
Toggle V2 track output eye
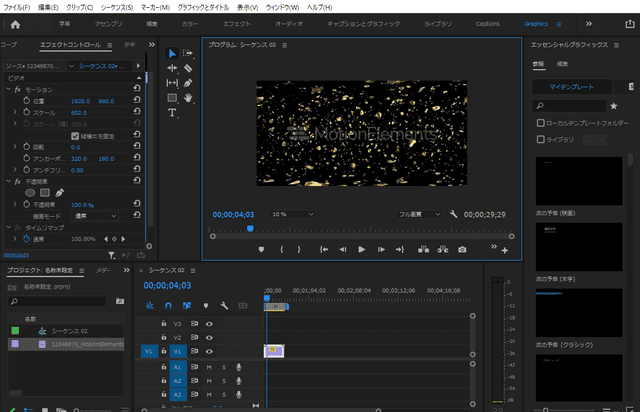209,338
